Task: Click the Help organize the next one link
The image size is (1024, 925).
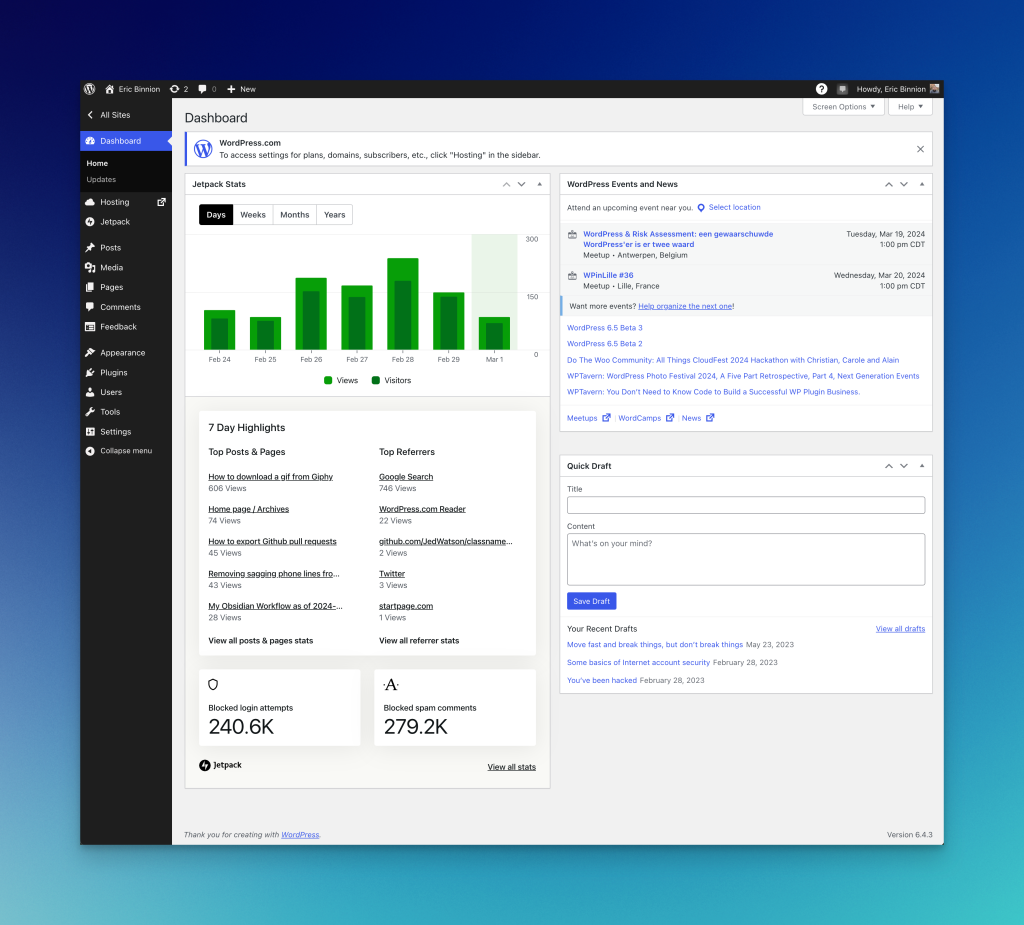Action: click(685, 306)
